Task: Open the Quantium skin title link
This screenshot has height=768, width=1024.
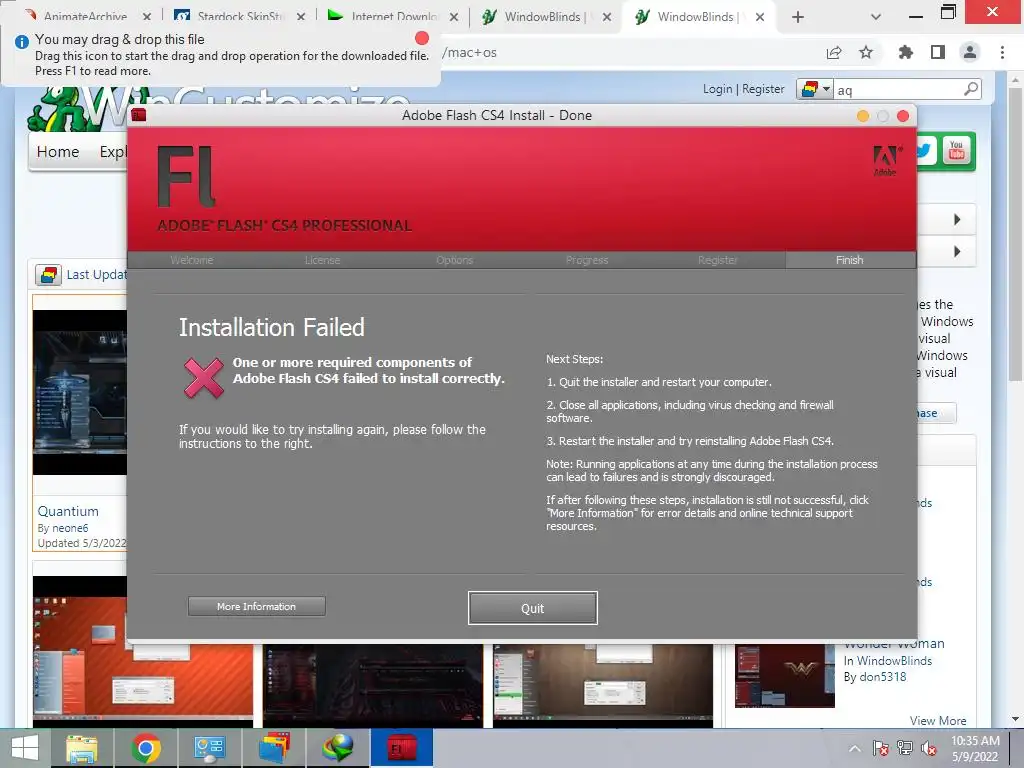Action: pyautogui.click(x=68, y=511)
